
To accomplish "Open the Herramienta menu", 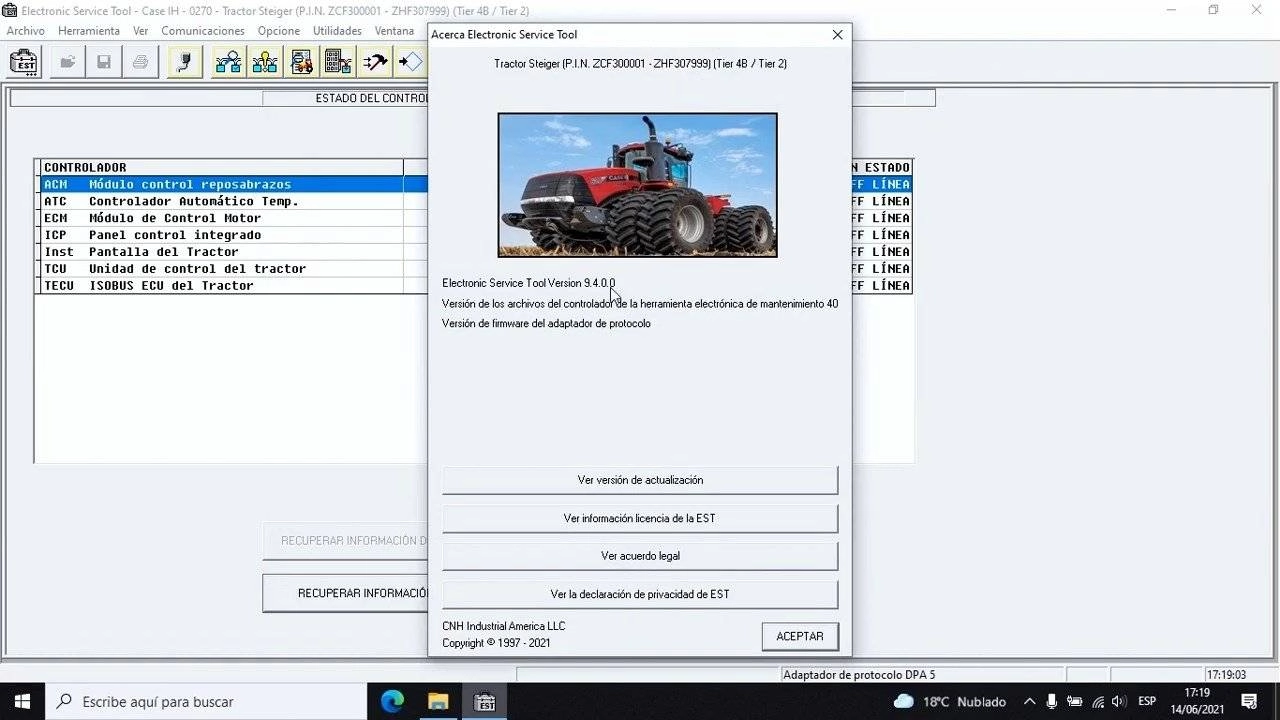I will (88, 30).
